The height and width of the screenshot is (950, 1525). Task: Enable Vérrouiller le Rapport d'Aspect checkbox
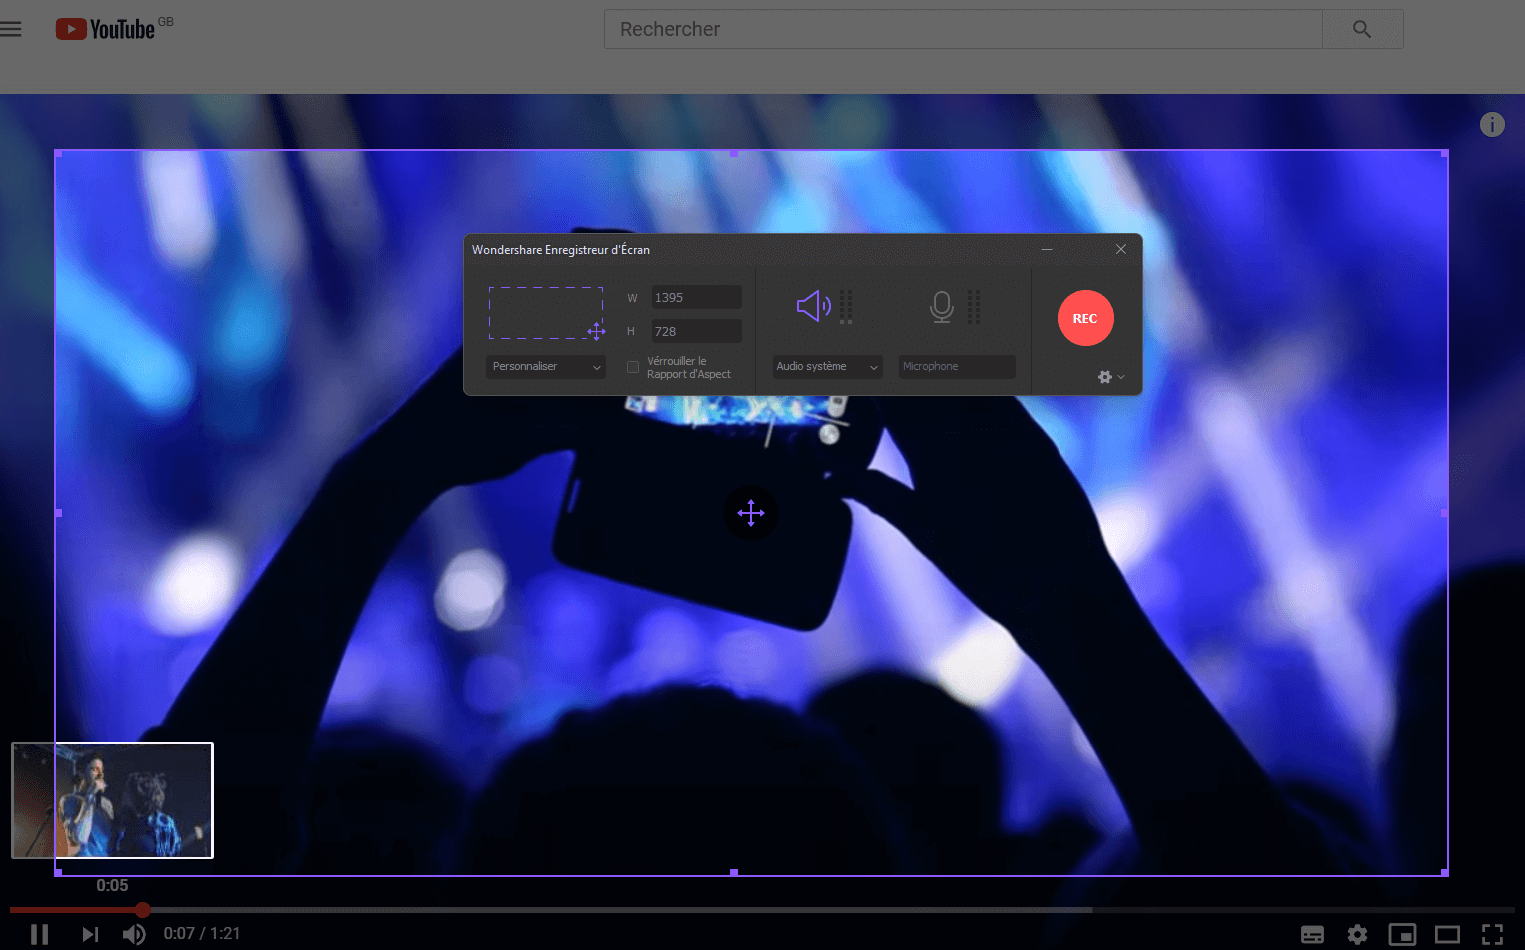tap(633, 367)
